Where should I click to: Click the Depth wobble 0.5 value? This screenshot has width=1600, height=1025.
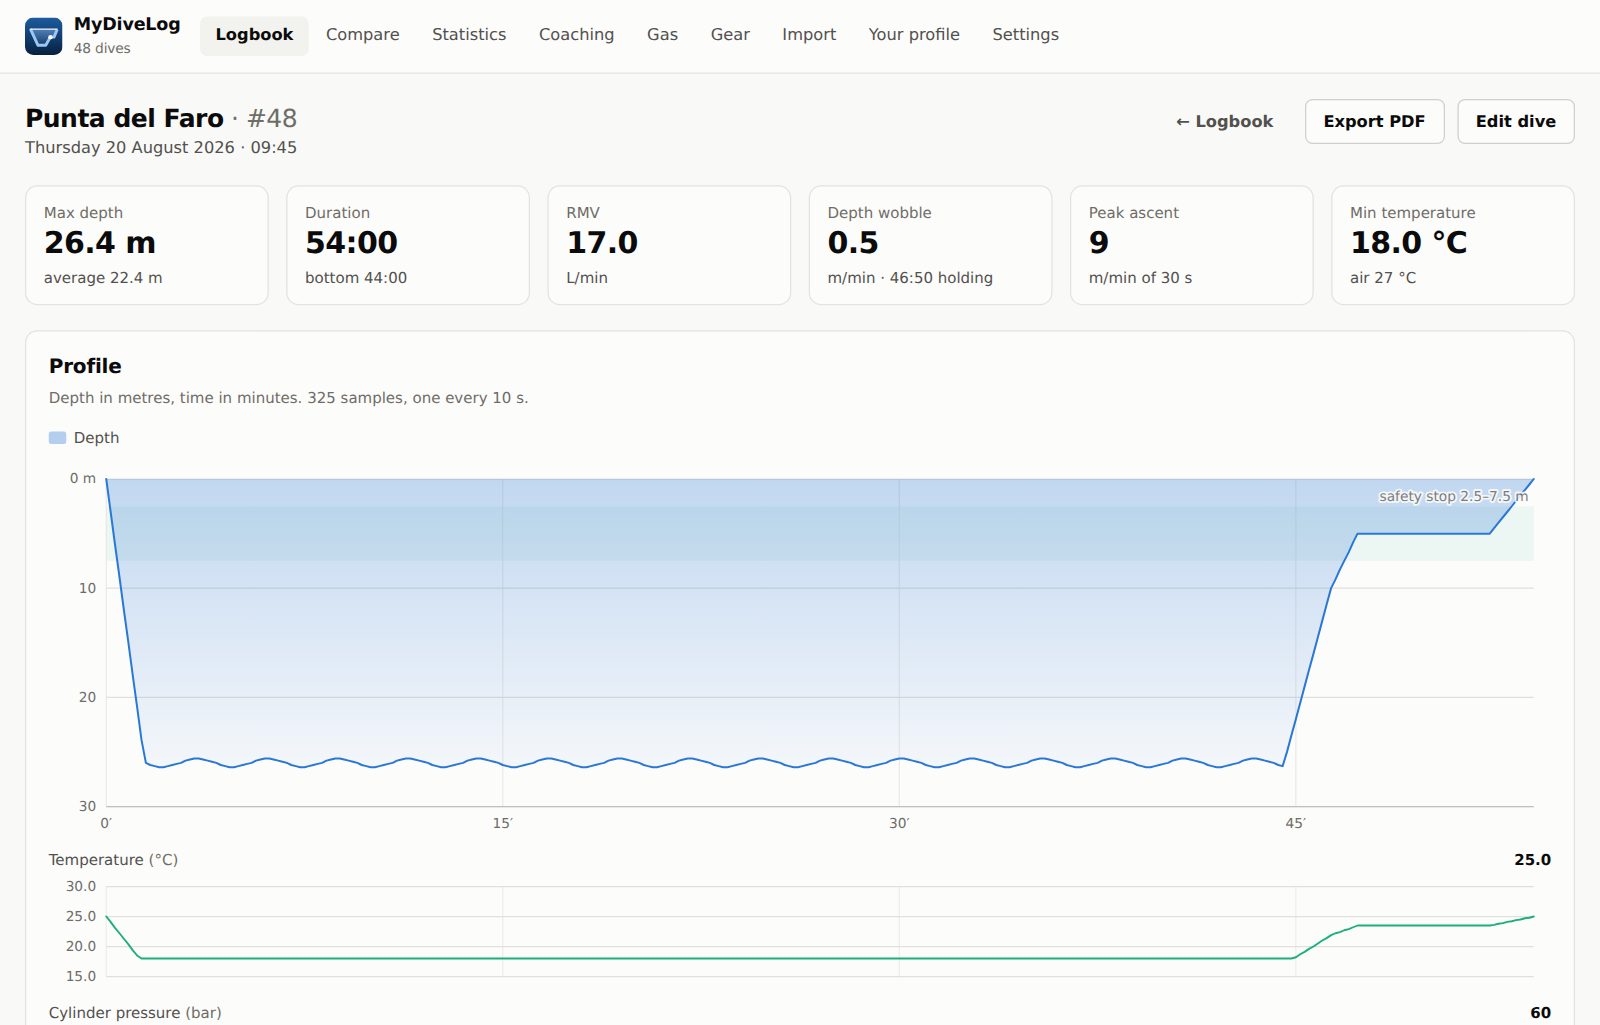pos(853,243)
